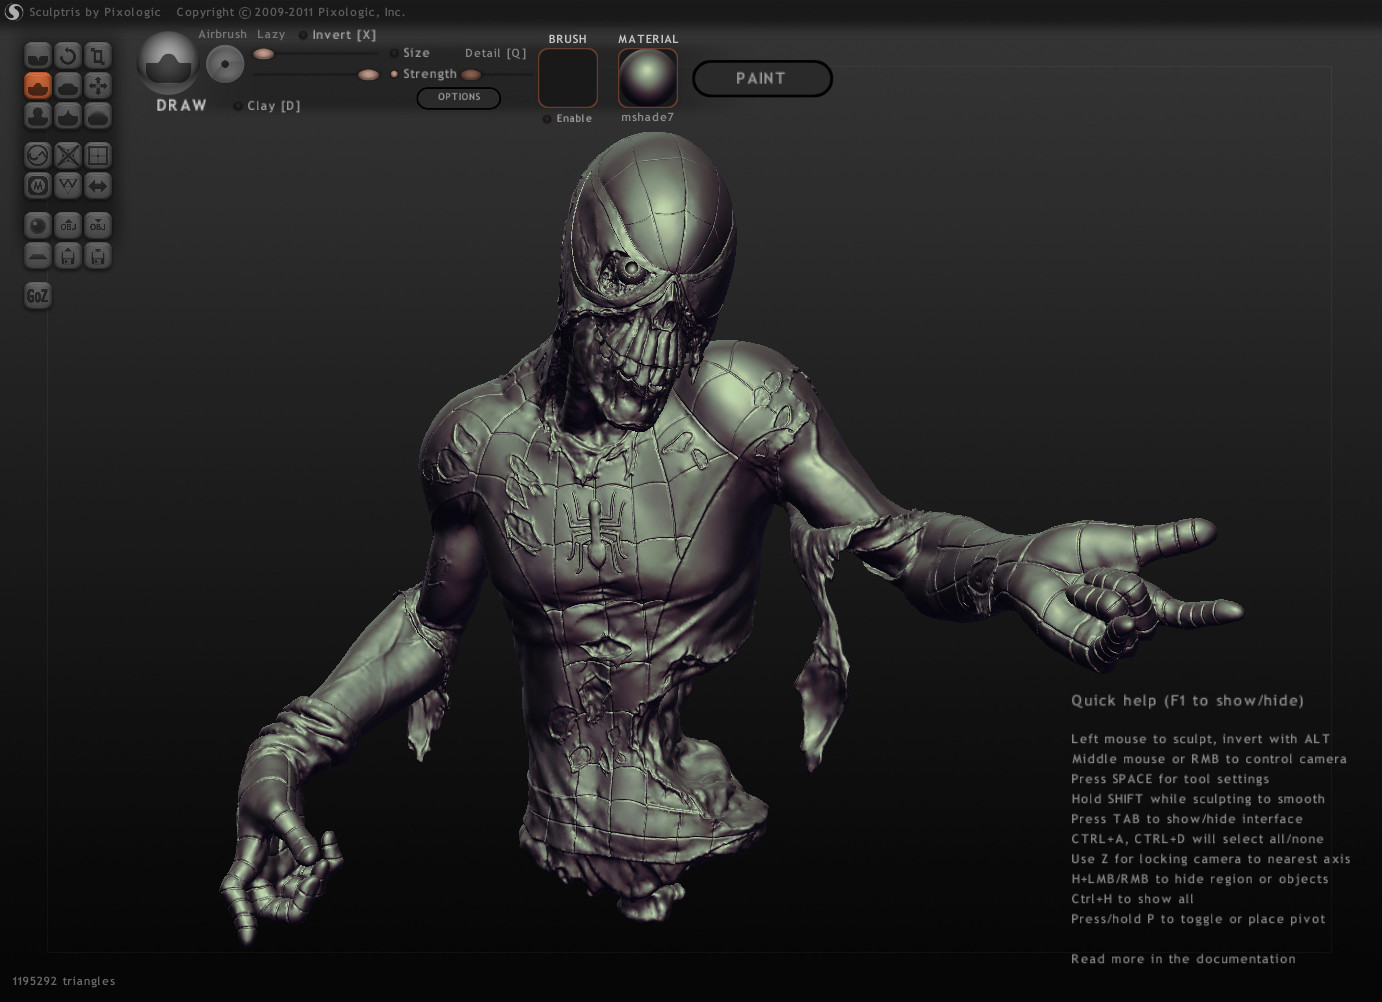
Task: Select the Scale tool
Action: pyautogui.click(x=98, y=55)
